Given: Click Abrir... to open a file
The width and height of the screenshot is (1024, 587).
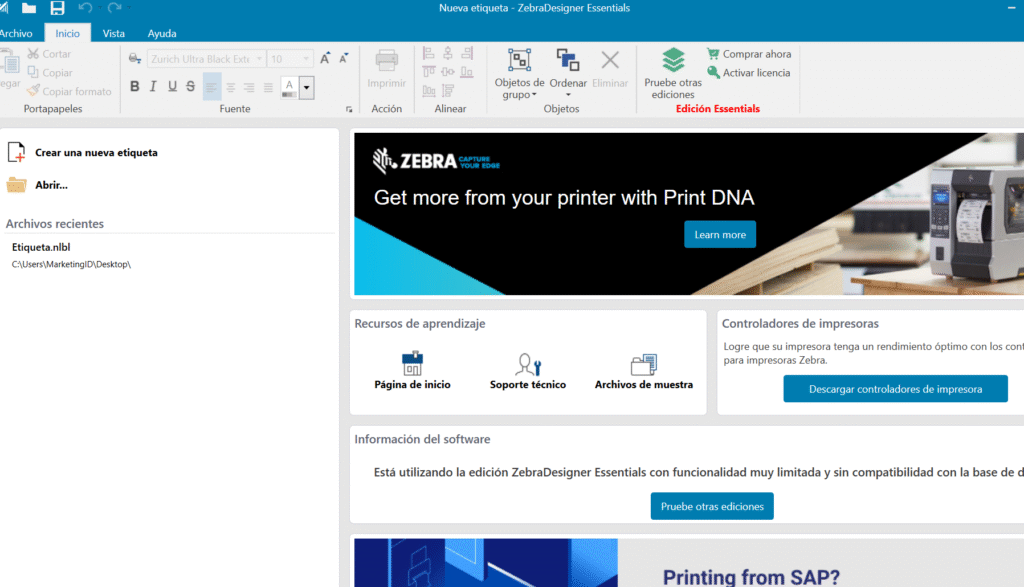Looking at the screenshot, I should pyautogui.click(x=37, y=185).
